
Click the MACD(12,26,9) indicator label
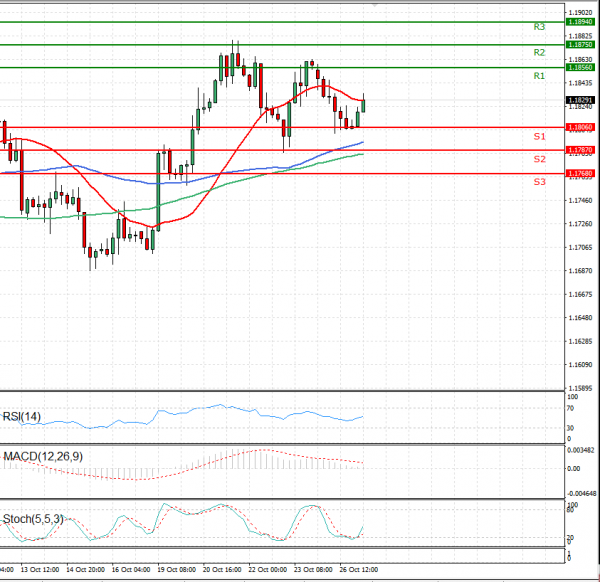[43, 456]
